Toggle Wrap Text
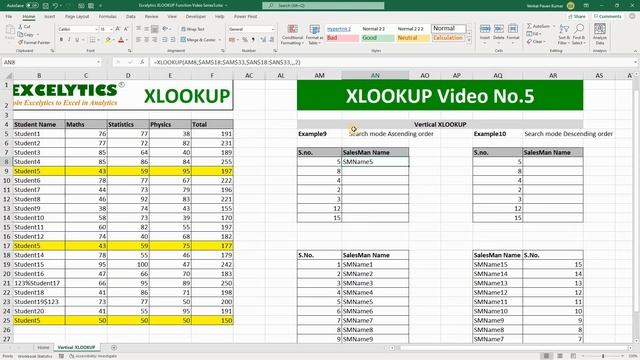The height and width of the screenshot is (360, 640). coord(193,29)
